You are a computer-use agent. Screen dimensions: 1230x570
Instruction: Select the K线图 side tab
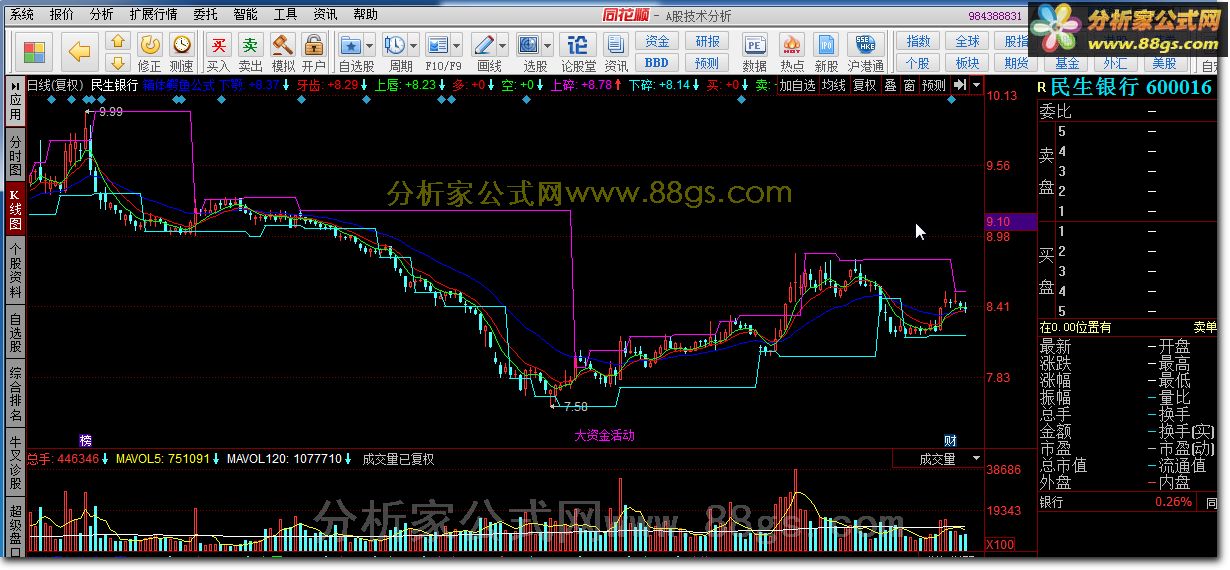[15, 209]
